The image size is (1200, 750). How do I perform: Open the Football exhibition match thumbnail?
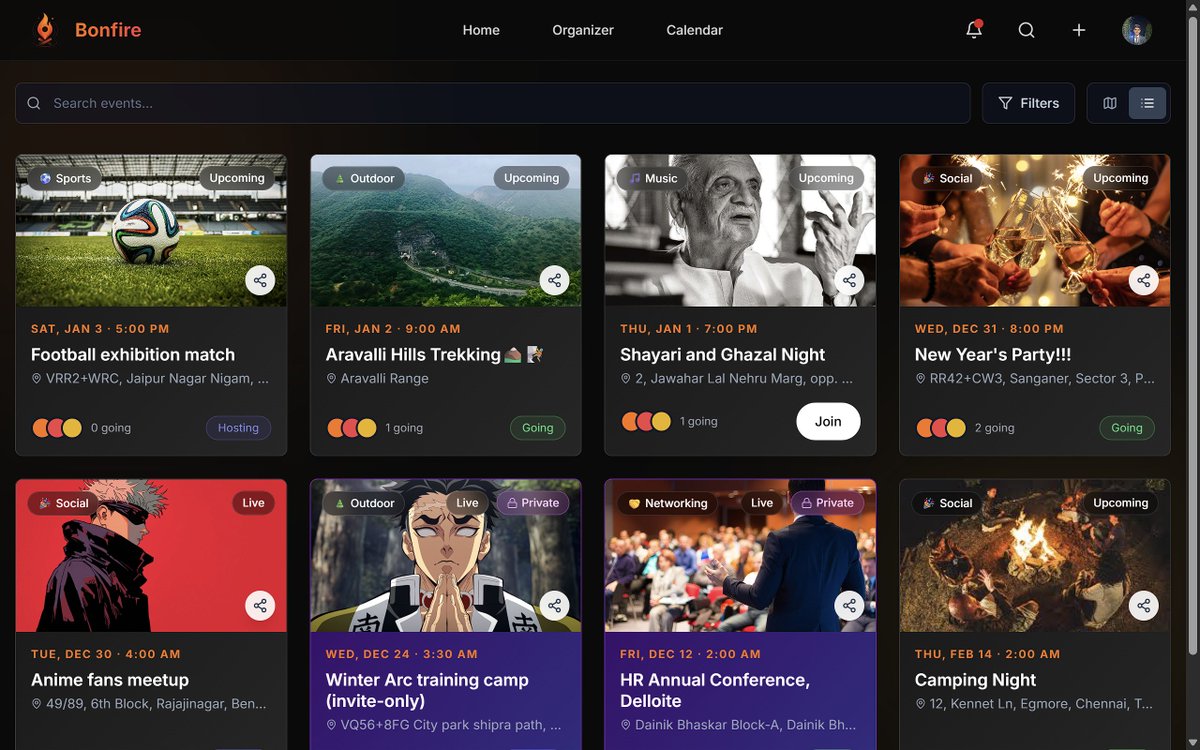click(x=151, y=231)
